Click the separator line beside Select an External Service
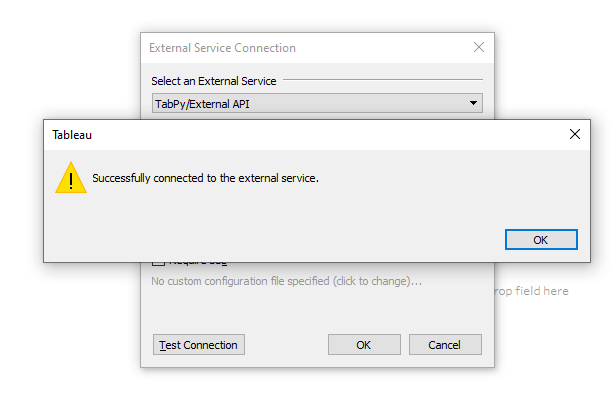616x402 pixels. coord(384,81)
